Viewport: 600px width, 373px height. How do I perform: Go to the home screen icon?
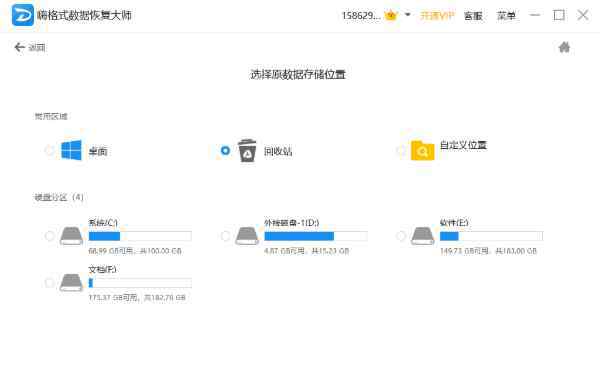(x=564, y=47)
